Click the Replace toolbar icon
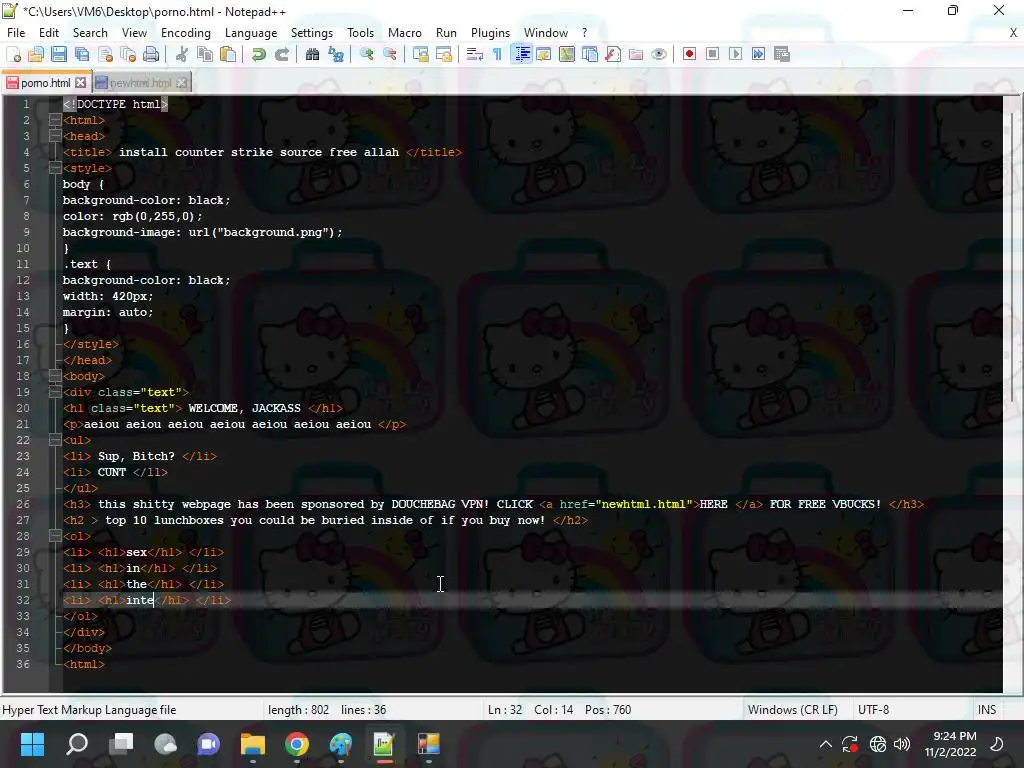 (336, 54)
